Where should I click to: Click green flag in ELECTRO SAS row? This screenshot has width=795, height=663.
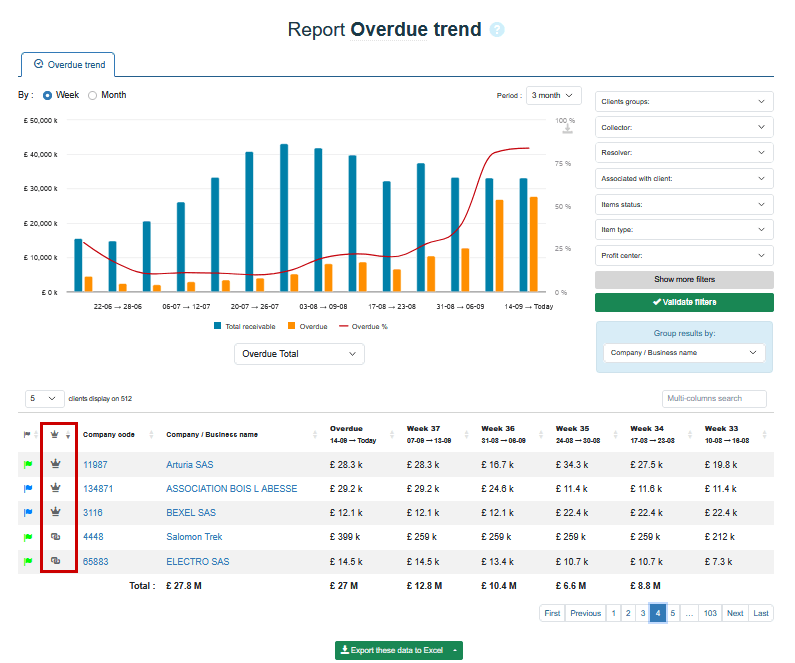pos(28,561)
